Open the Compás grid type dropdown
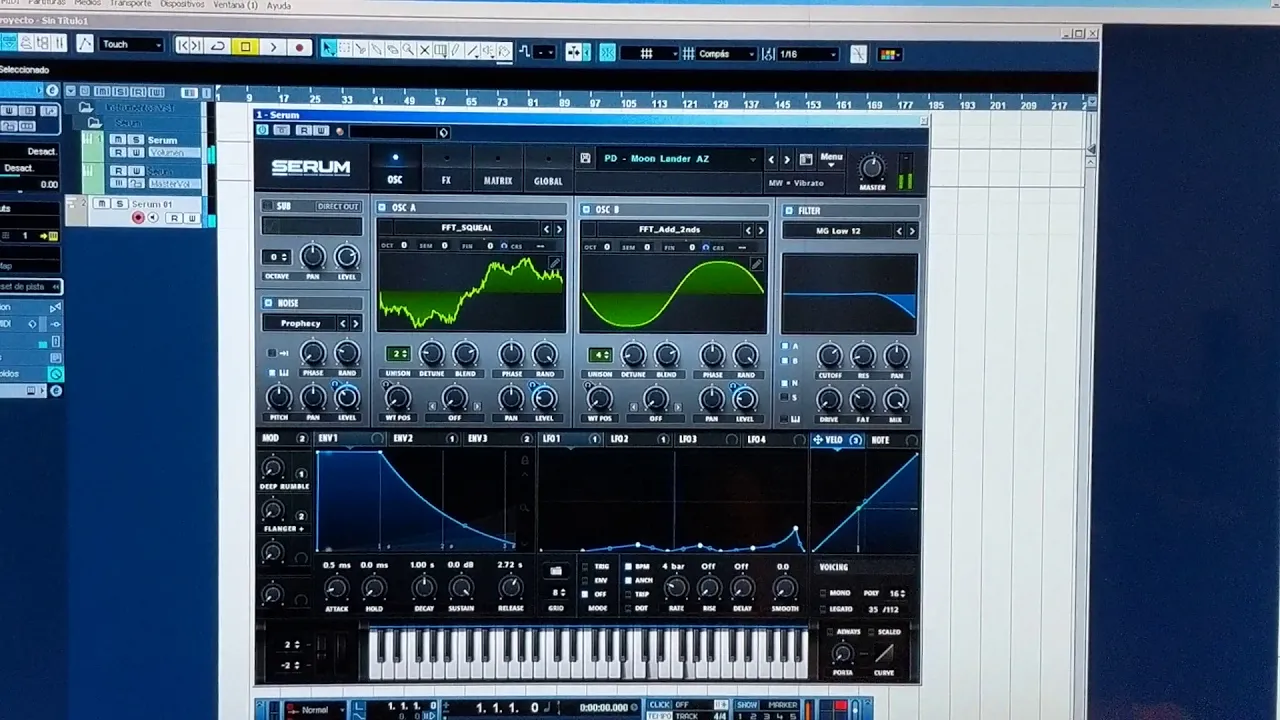This screenshot has width=1280, height=720. (x=726, y=54)
